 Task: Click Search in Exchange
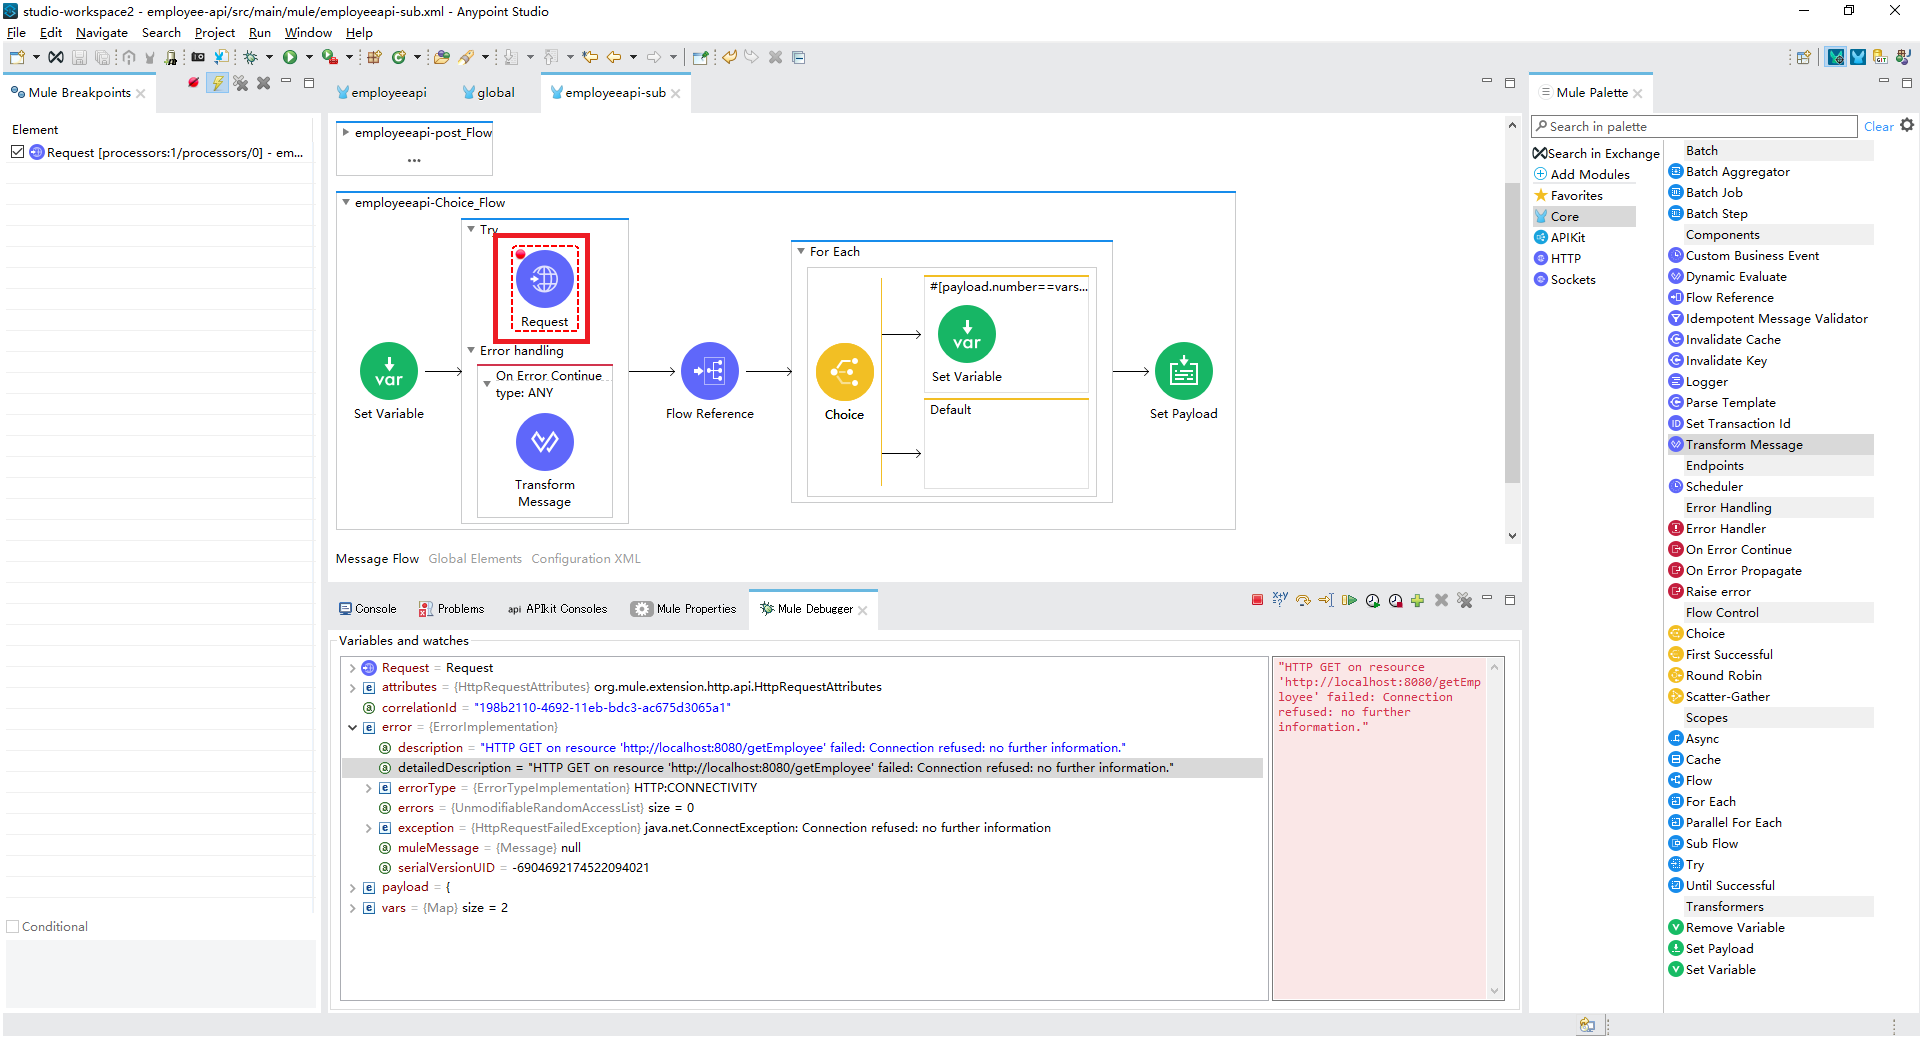click(x=1596, y=154)
